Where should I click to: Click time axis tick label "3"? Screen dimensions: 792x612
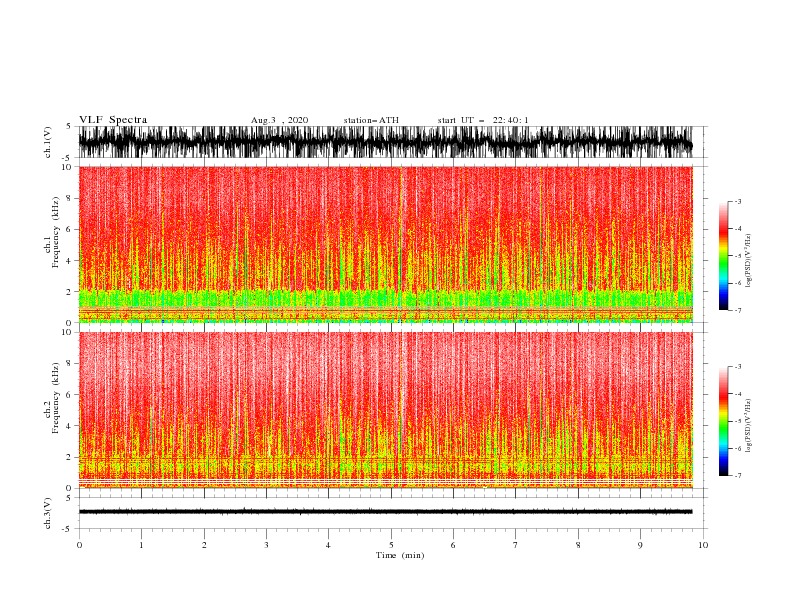pos(267,545)
